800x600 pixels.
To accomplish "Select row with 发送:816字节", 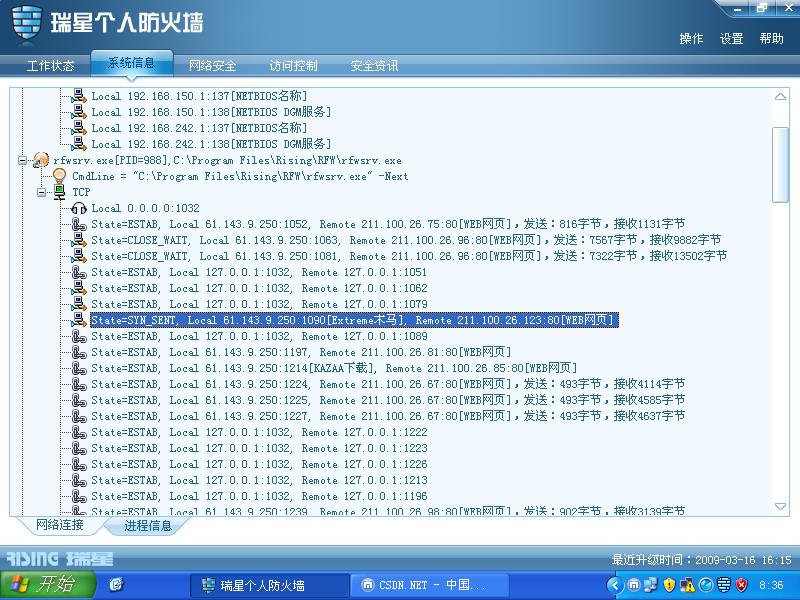I will pos(388,224).
